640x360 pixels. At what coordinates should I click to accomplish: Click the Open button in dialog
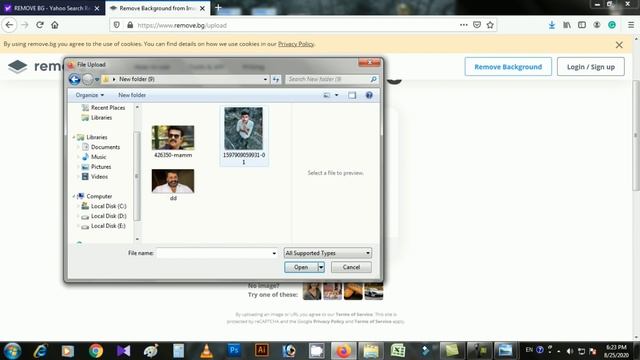coord(301,267)
